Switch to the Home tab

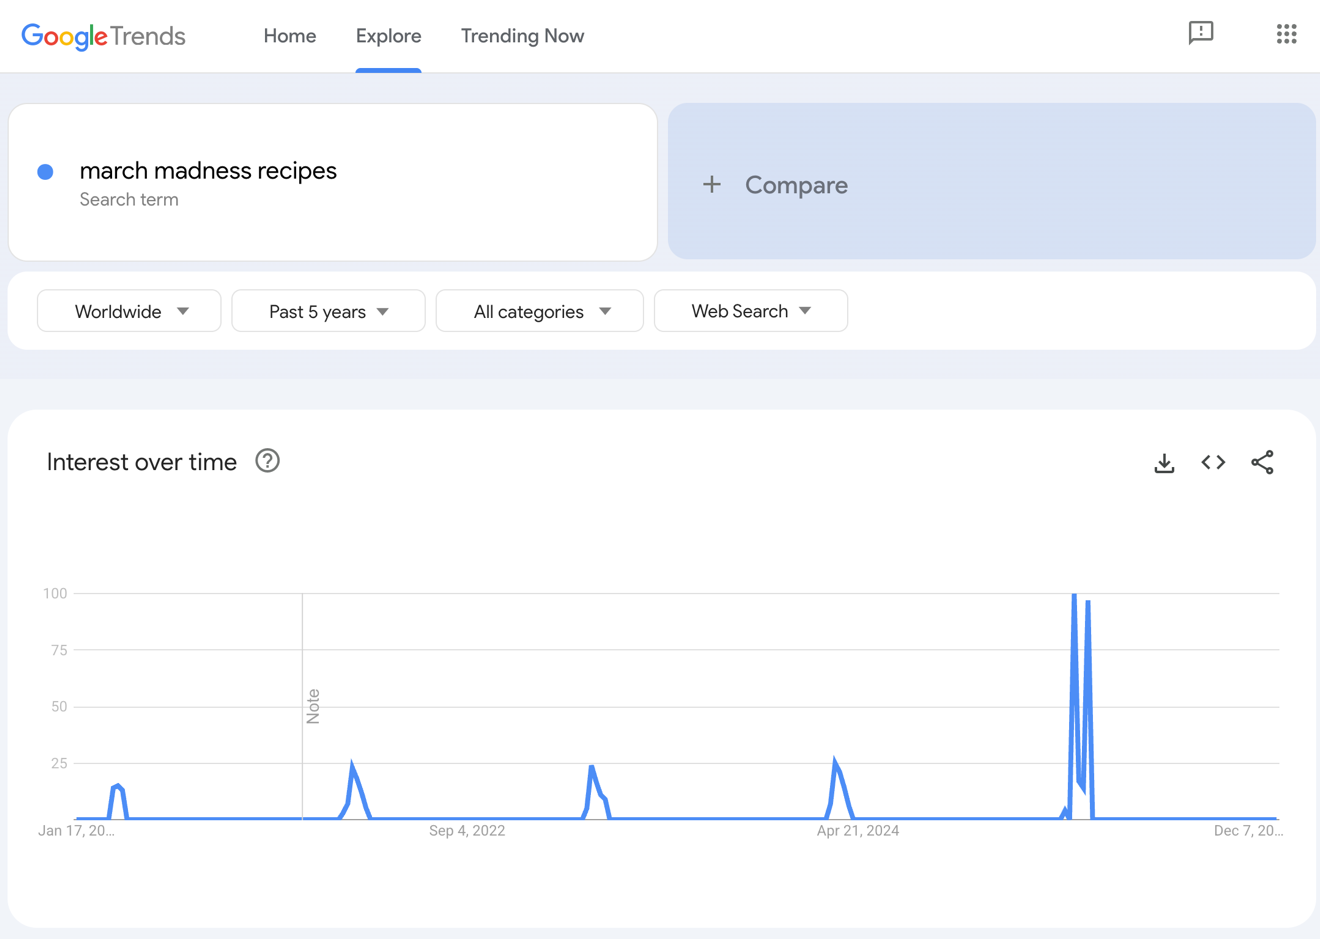pos(289,36)
